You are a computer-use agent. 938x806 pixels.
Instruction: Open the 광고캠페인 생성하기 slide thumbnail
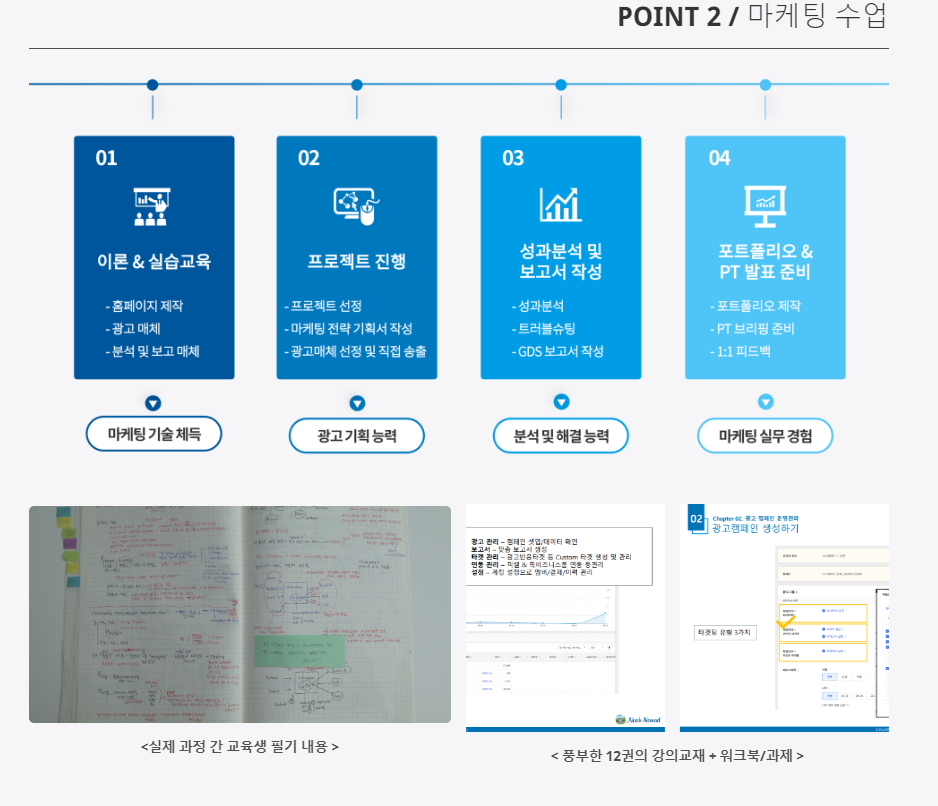[x=784, y=618]
